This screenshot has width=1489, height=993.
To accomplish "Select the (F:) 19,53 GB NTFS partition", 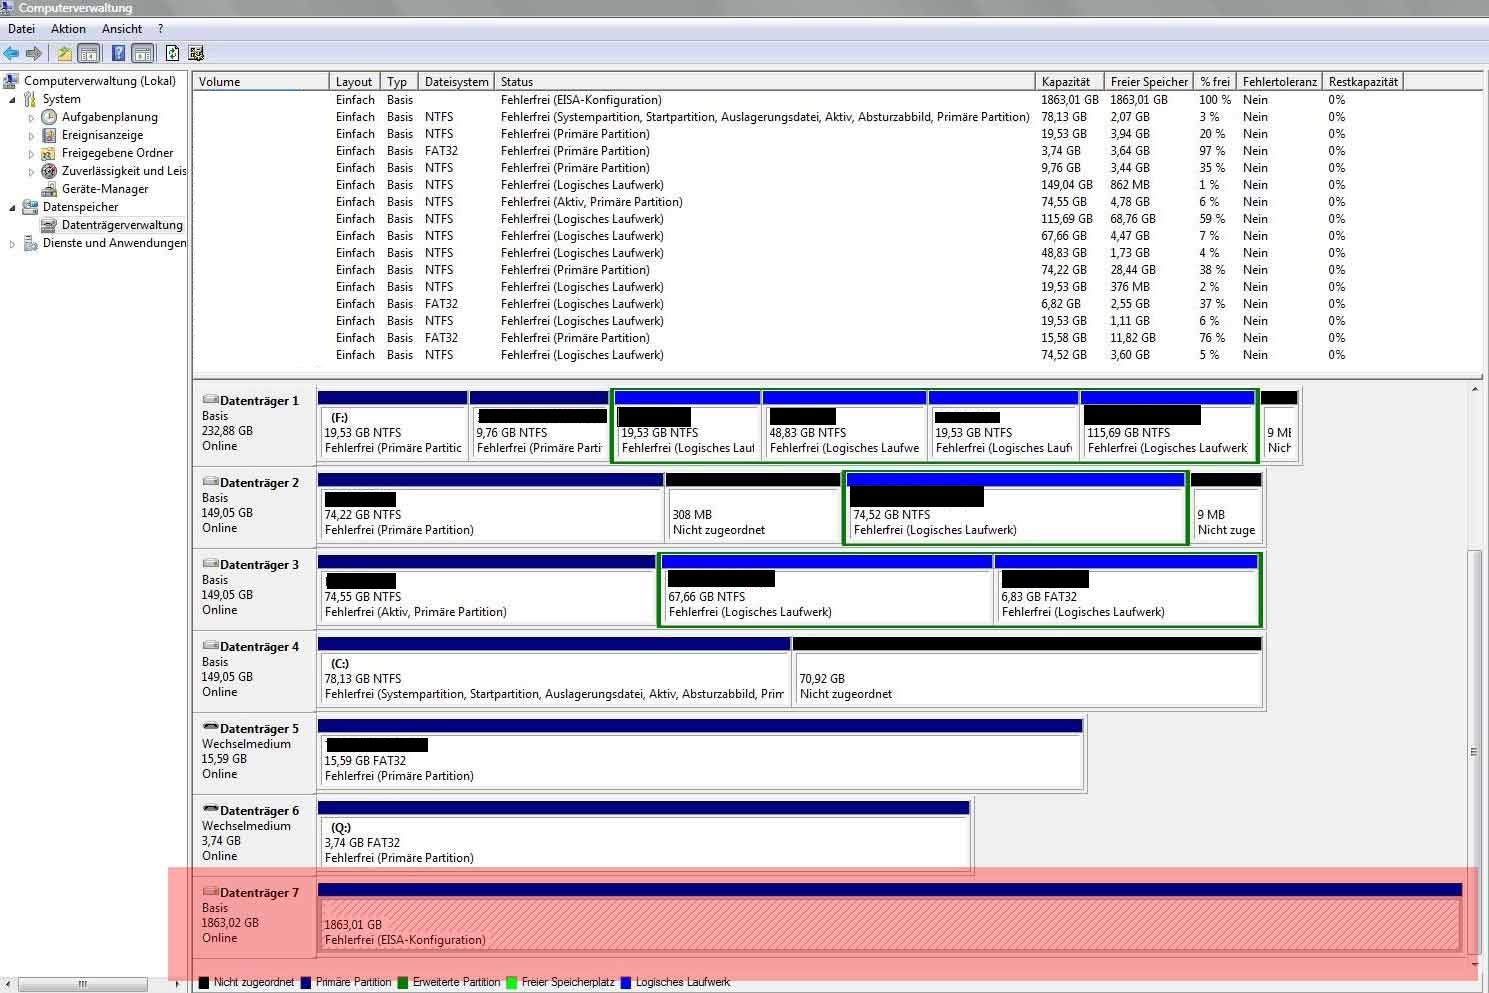I will 393,425.
